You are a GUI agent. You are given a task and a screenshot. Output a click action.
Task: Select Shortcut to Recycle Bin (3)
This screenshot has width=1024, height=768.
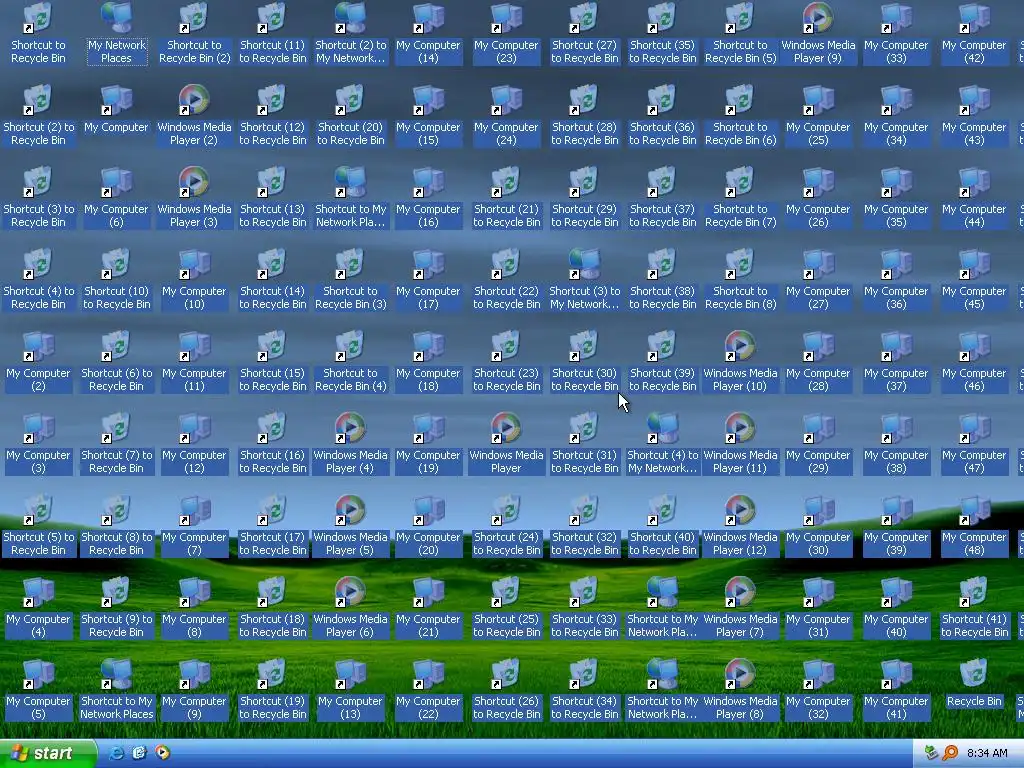click(x=350, y=280)
